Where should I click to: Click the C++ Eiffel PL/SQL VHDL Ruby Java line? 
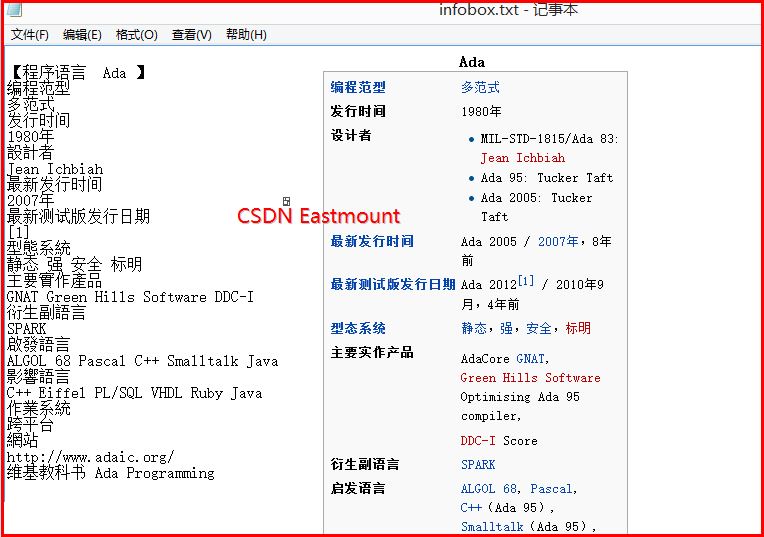click(x=134, y=393)
